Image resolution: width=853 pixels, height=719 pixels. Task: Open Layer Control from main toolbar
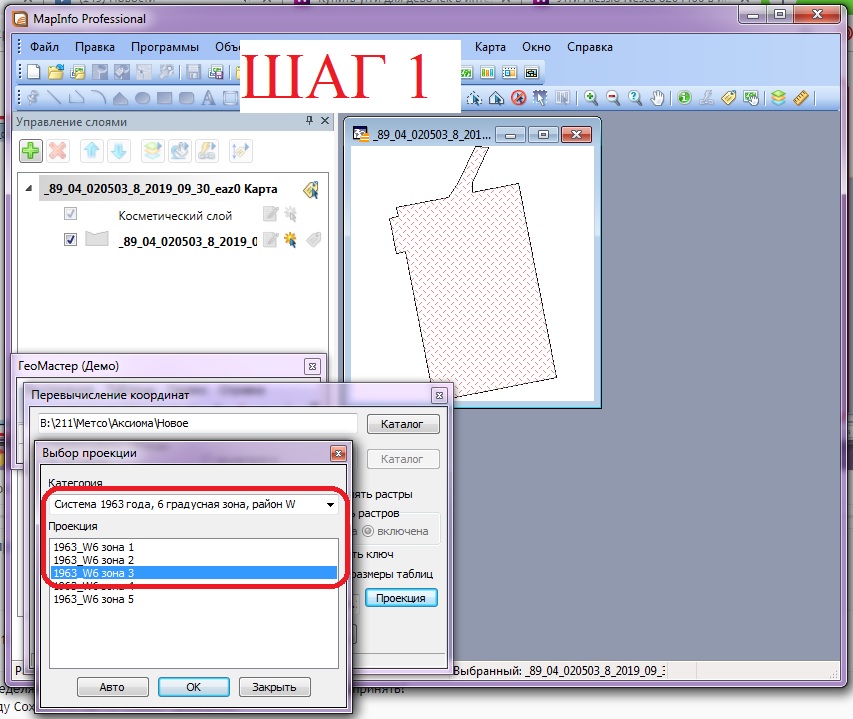[x=778, y=98]
